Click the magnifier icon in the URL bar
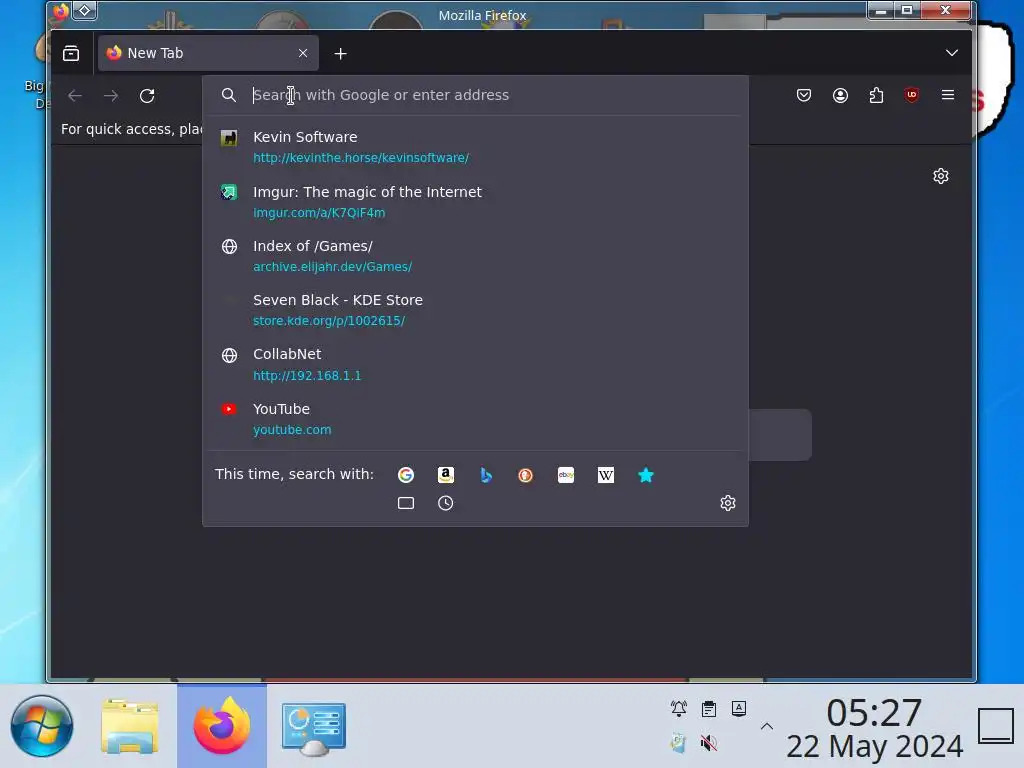1024x768 pixels. tap(229, 95)
